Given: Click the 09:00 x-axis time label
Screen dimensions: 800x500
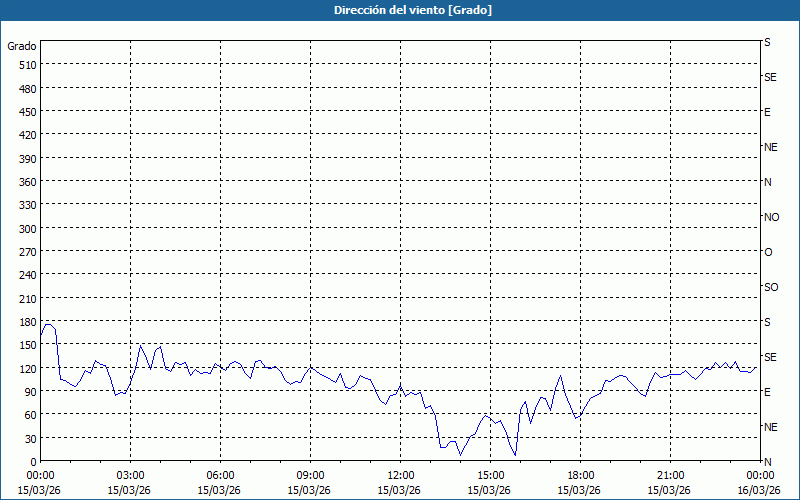Looking at the screenshot, I should point(310,475).
